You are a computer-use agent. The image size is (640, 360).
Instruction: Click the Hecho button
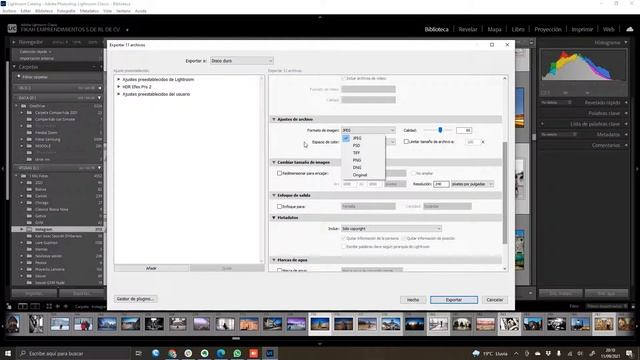(x=413, y=300)
